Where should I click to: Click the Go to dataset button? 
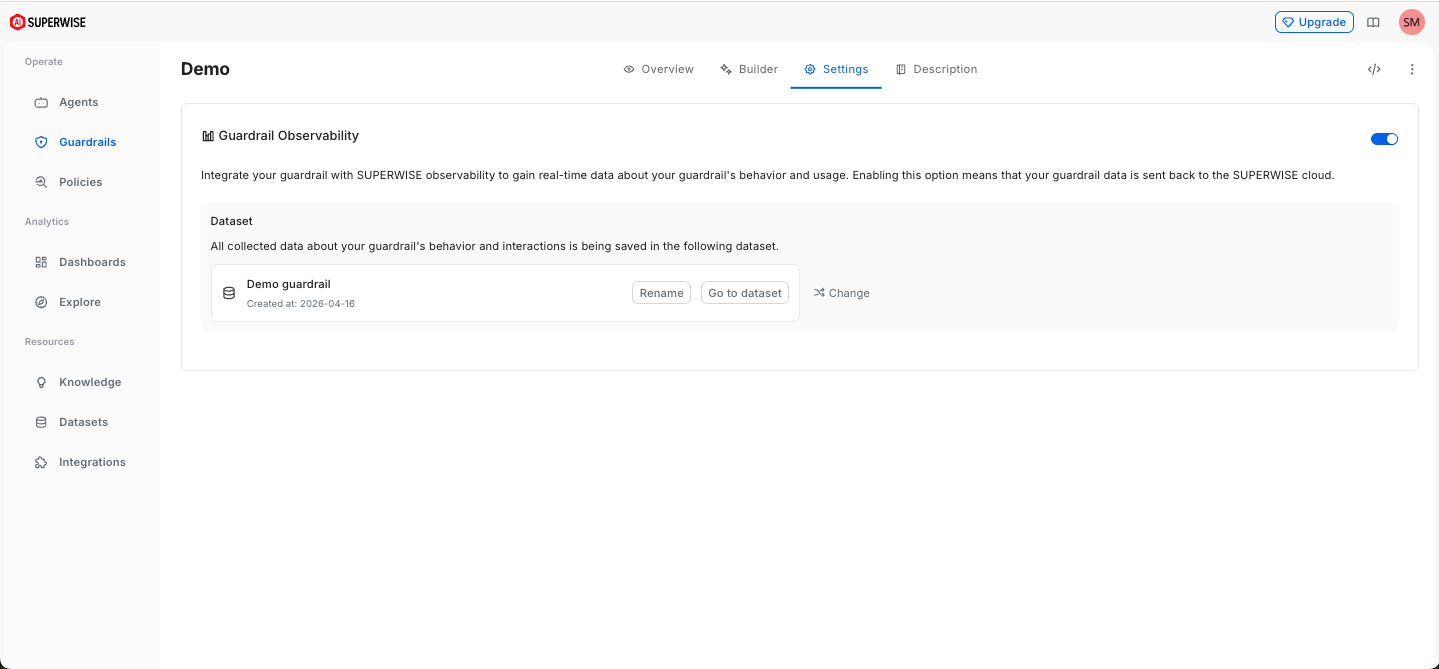click(745, 293)
